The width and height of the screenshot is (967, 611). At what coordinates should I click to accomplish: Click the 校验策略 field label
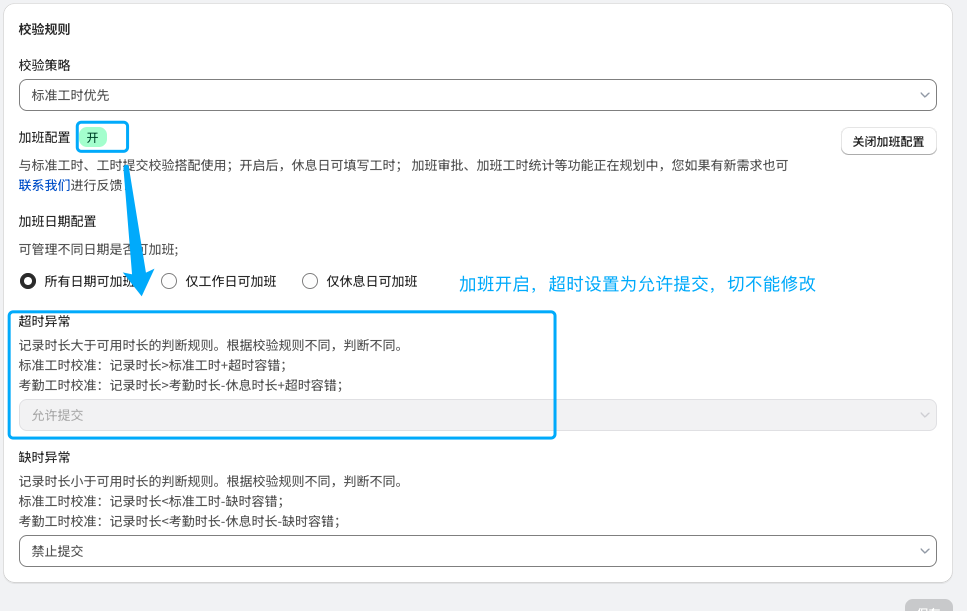tap(45, 65)
